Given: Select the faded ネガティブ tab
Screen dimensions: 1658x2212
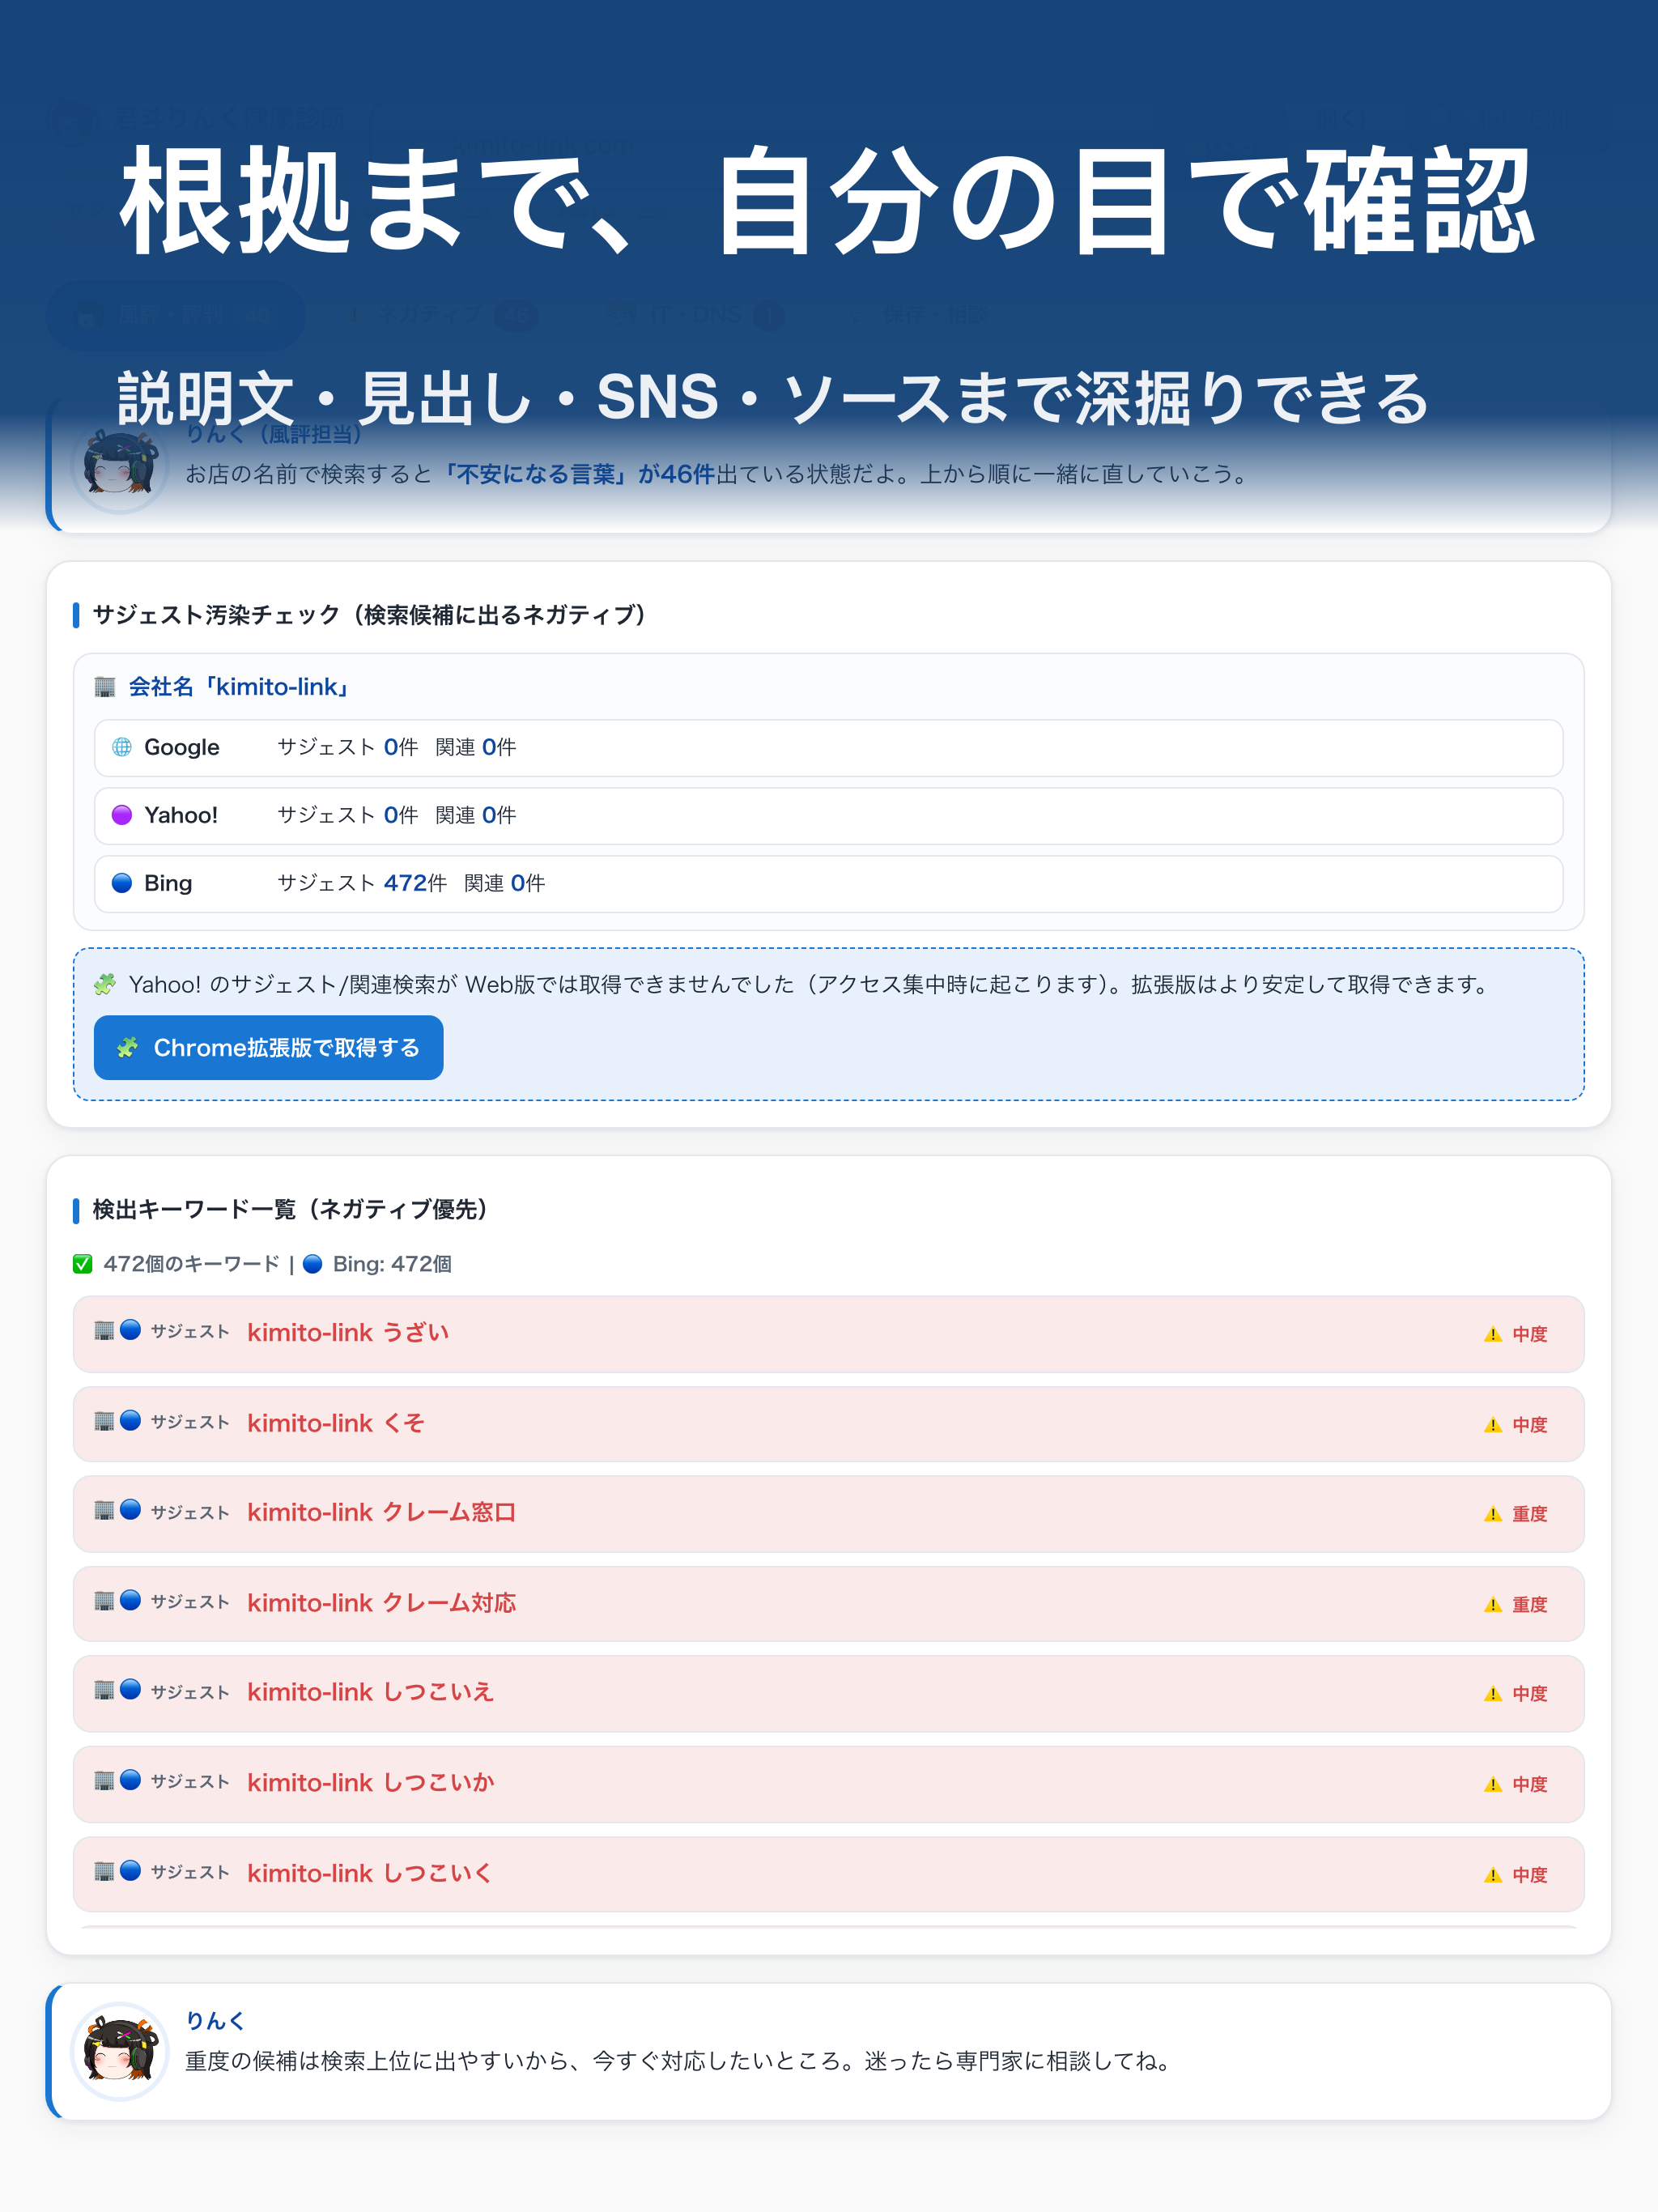Looking at the screenshot, I should pos(440,316).
